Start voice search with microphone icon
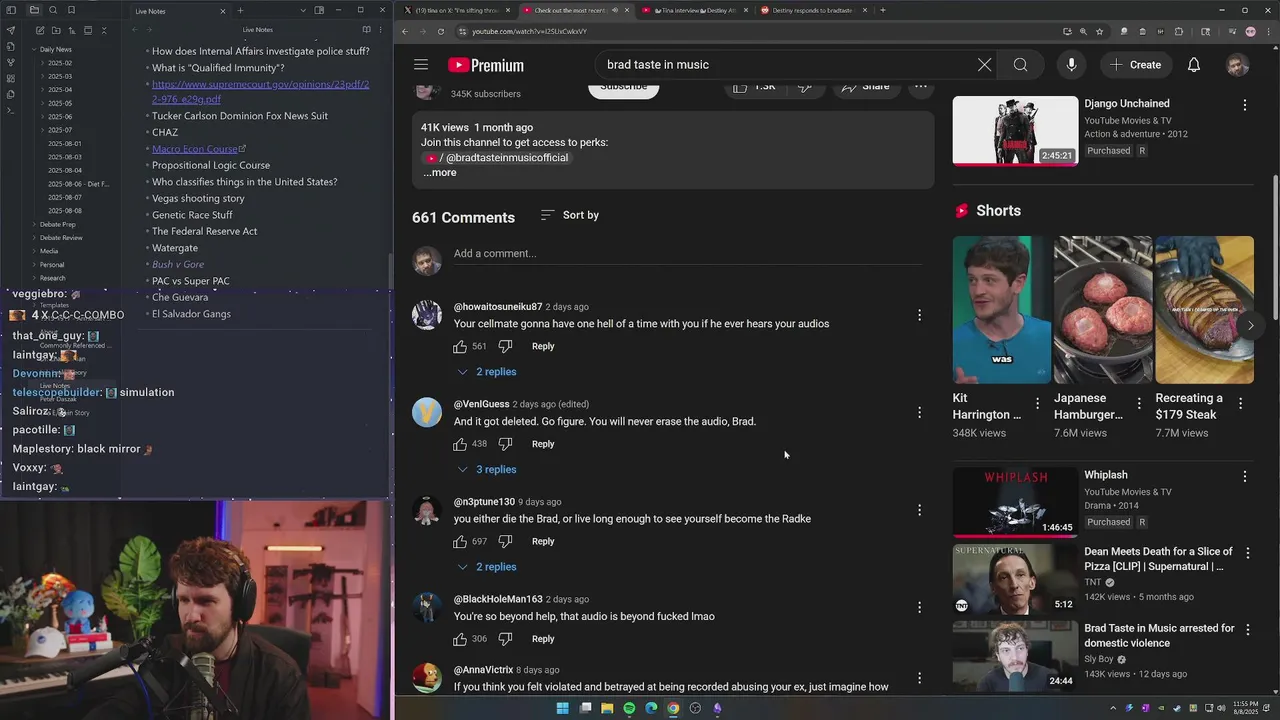The width and height of the screenshot is (1280, 720). click(x=1071, y=65)
